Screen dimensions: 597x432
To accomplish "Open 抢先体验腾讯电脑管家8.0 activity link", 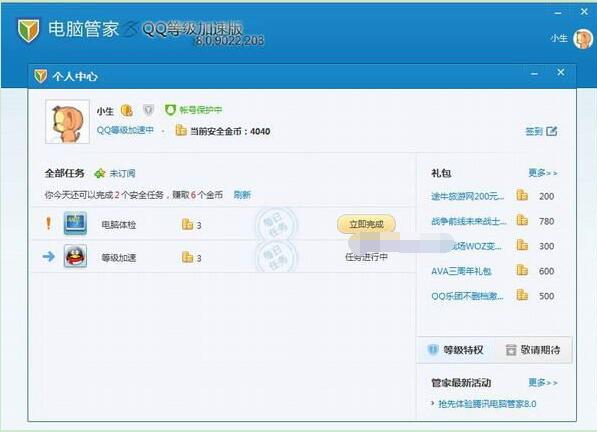I will (487, 404).
